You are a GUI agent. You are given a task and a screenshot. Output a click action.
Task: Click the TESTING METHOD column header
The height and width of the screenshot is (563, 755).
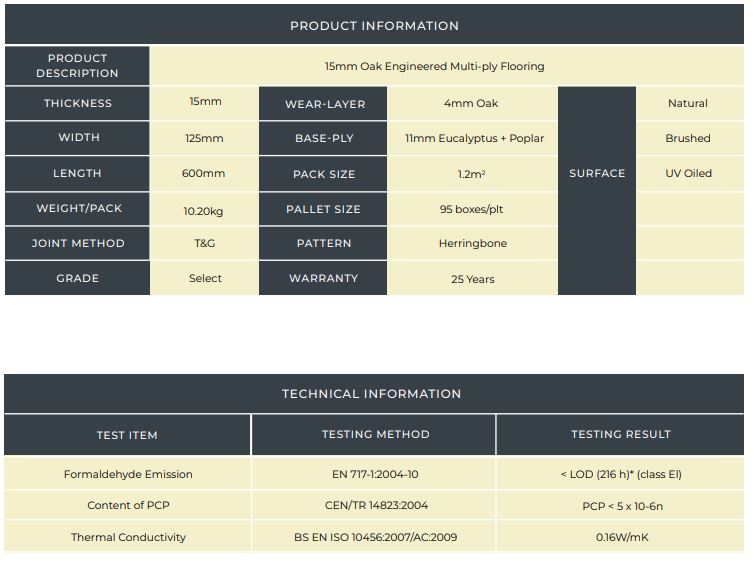coord(375,435)
